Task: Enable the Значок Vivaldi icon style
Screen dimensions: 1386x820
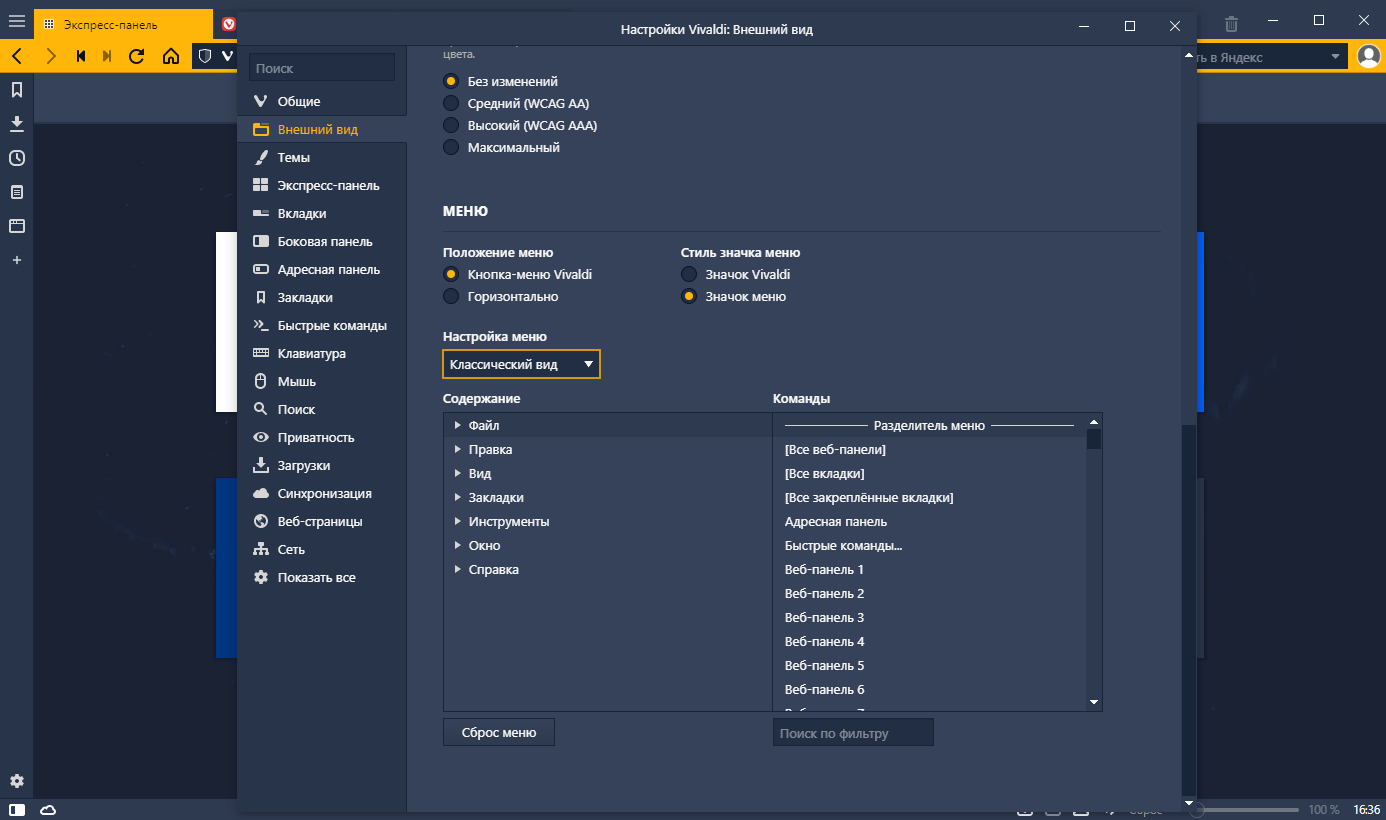Action: pos(688,274)
